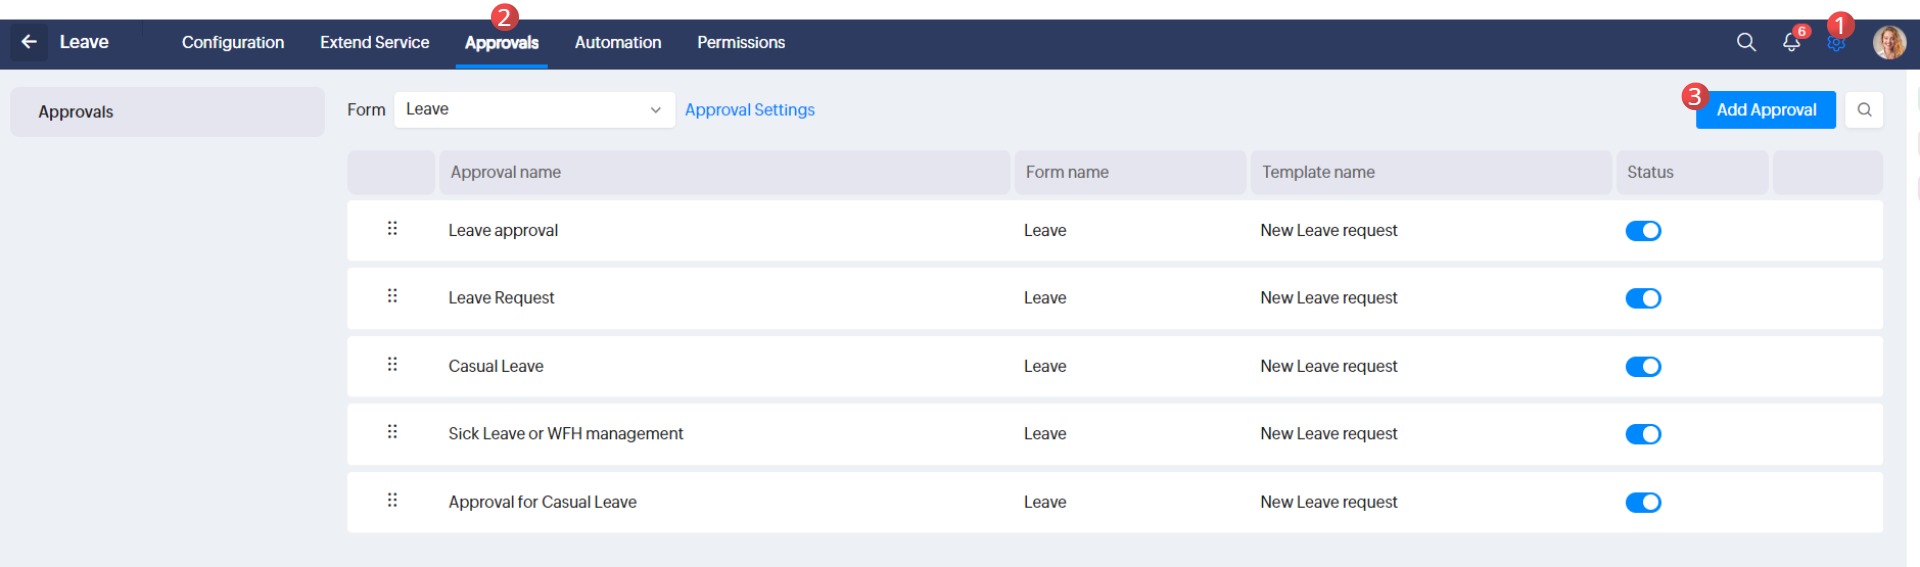Image resolution: width=1920 pixels, height=567 pixels.
Task: Expand the Form dropdown showing Leave
Action: pyautogui.click(x=534, y=110)
